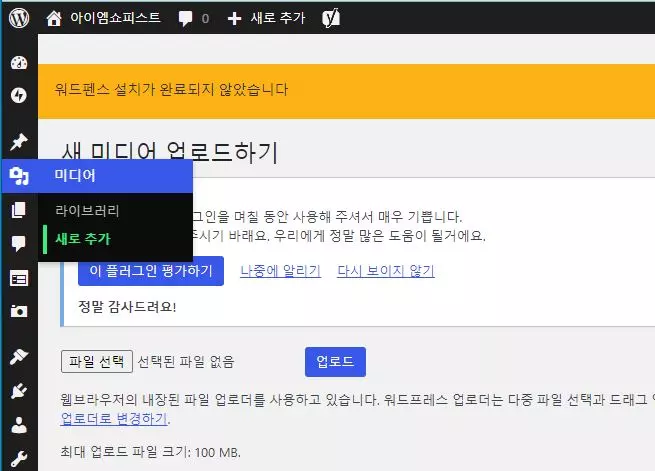This screenshot has width=655, height=471.
Task: Click the 선택된 파일 없음 text
Action: (x=186, y=362)
